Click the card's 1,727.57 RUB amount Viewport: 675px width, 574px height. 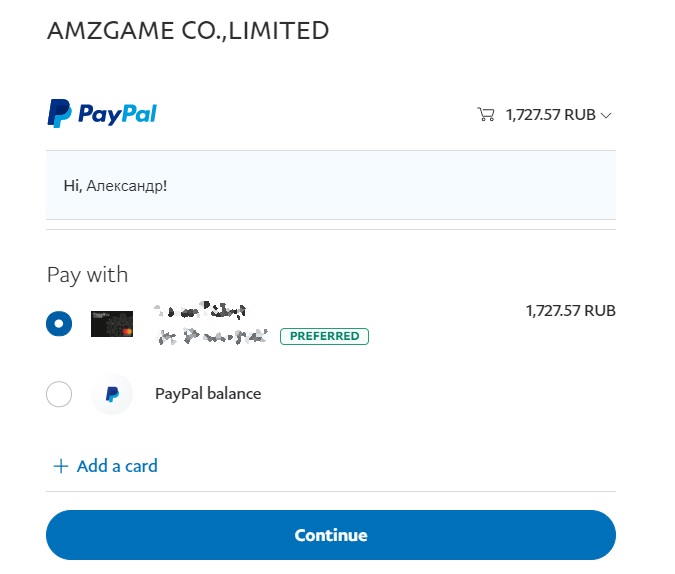(570, 311)
